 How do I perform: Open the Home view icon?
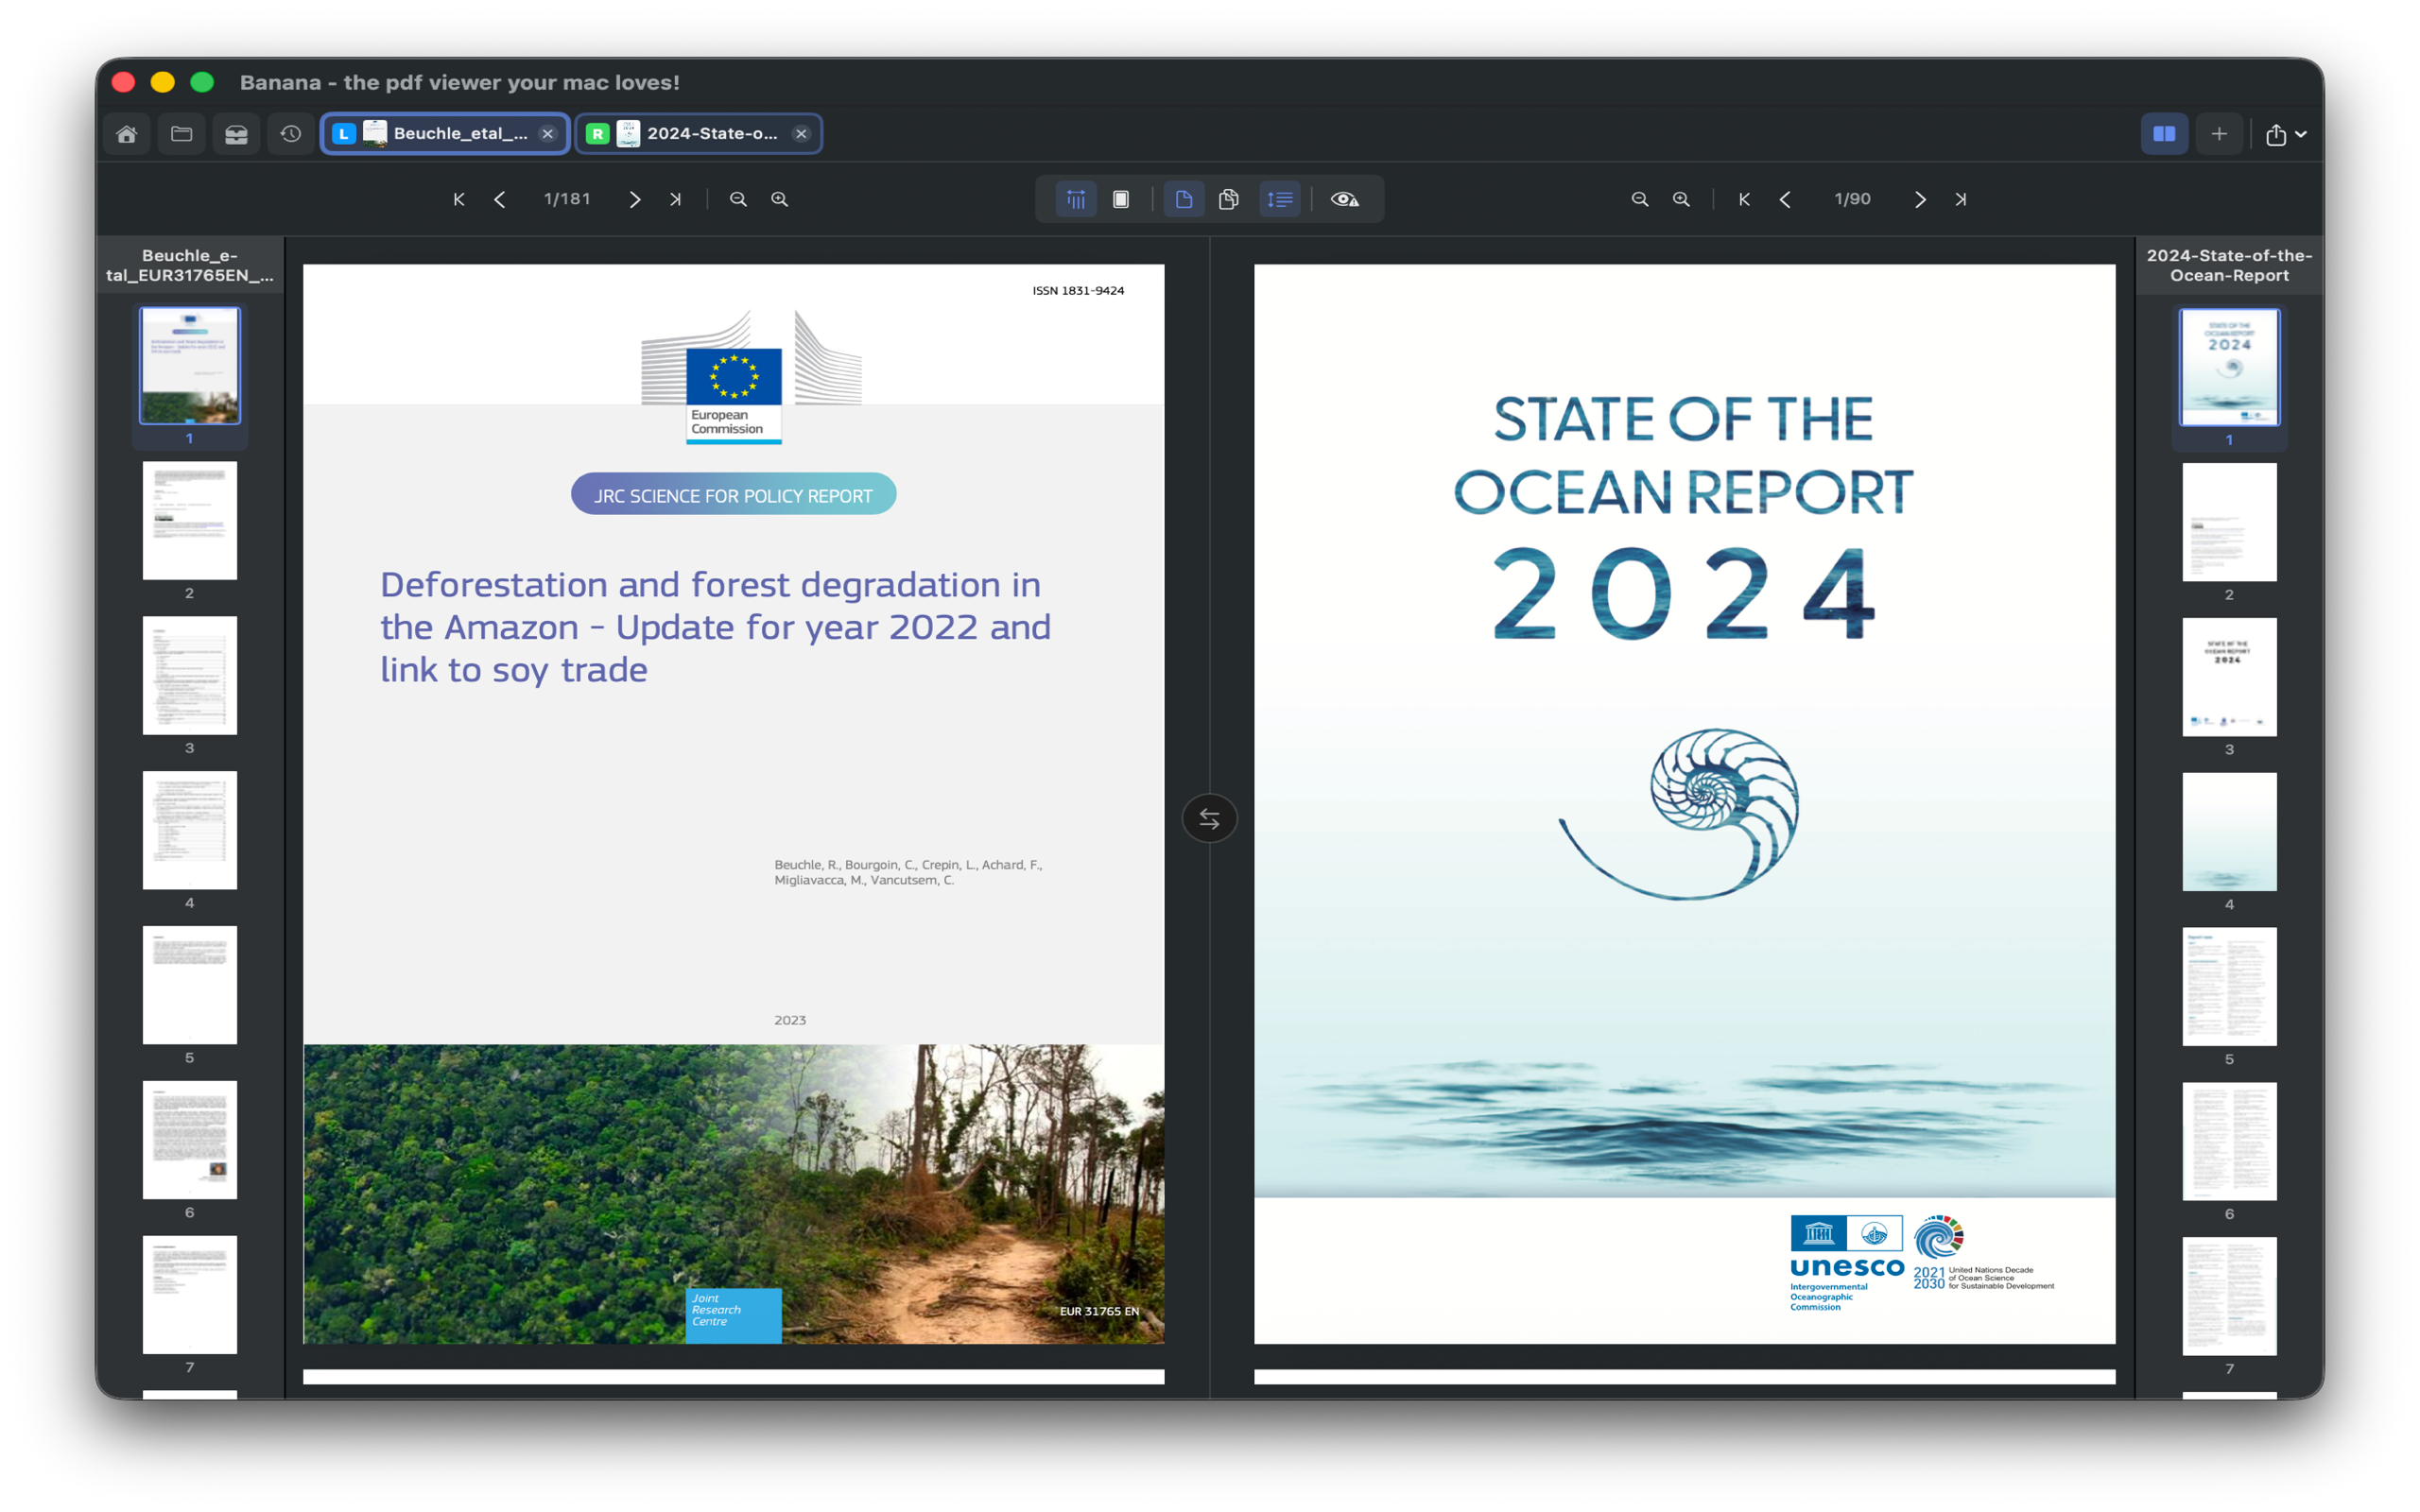click(127, 134)
